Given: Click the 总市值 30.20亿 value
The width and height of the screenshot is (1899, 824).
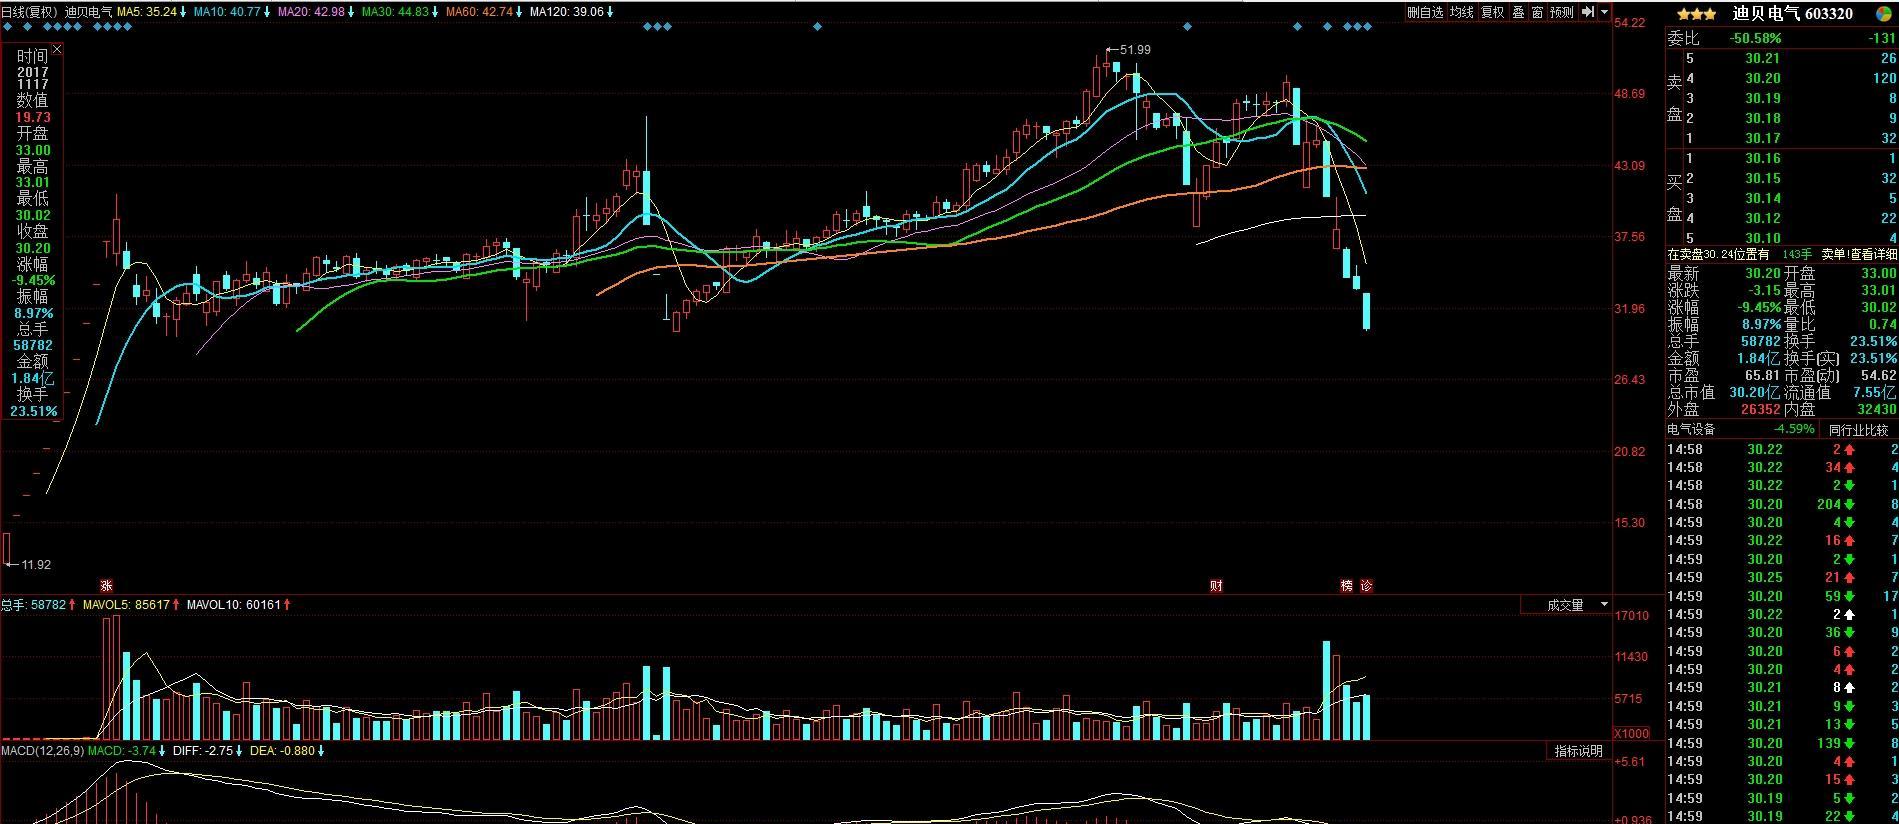Looking at the screenshot, I should click(x=1755, y=392).
